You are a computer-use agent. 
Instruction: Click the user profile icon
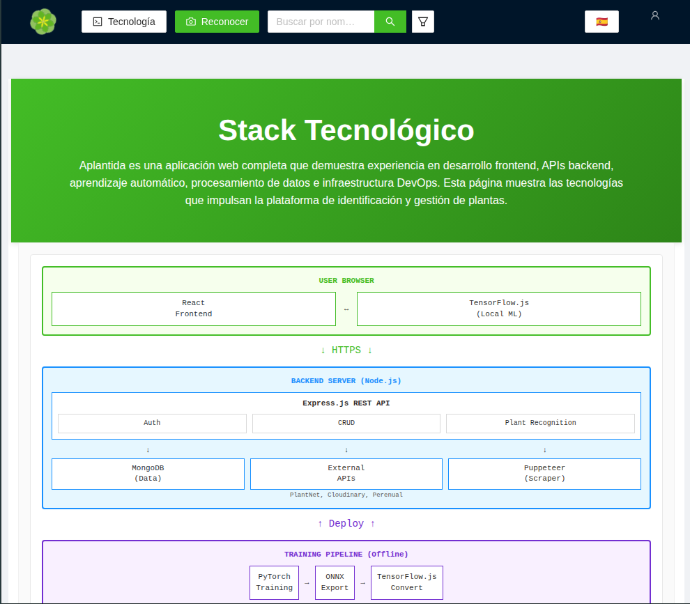tap(655, 16)
